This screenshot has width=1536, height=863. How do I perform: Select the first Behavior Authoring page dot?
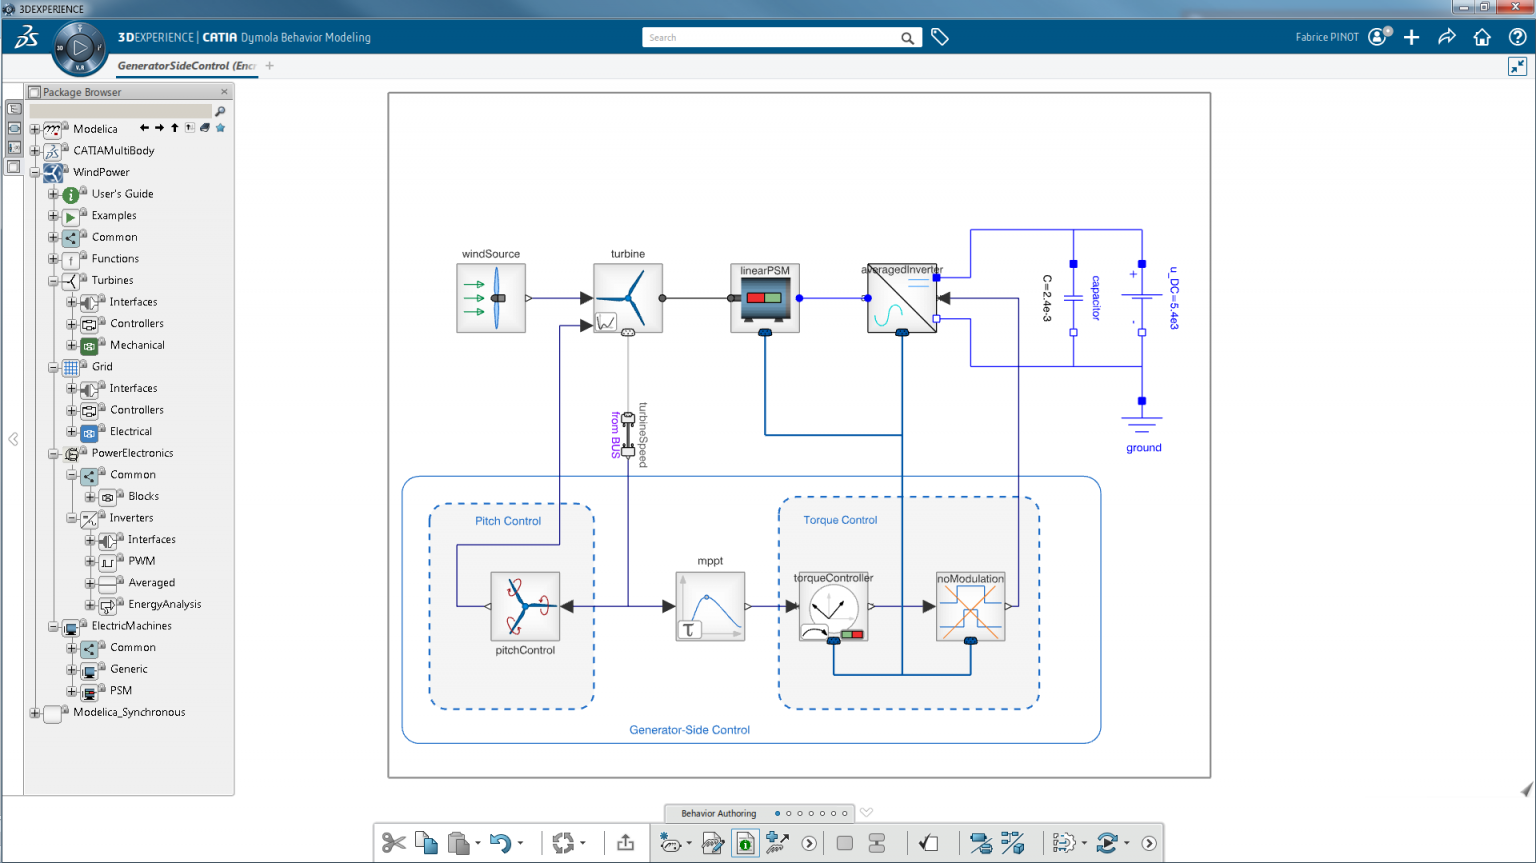point(777,813)
